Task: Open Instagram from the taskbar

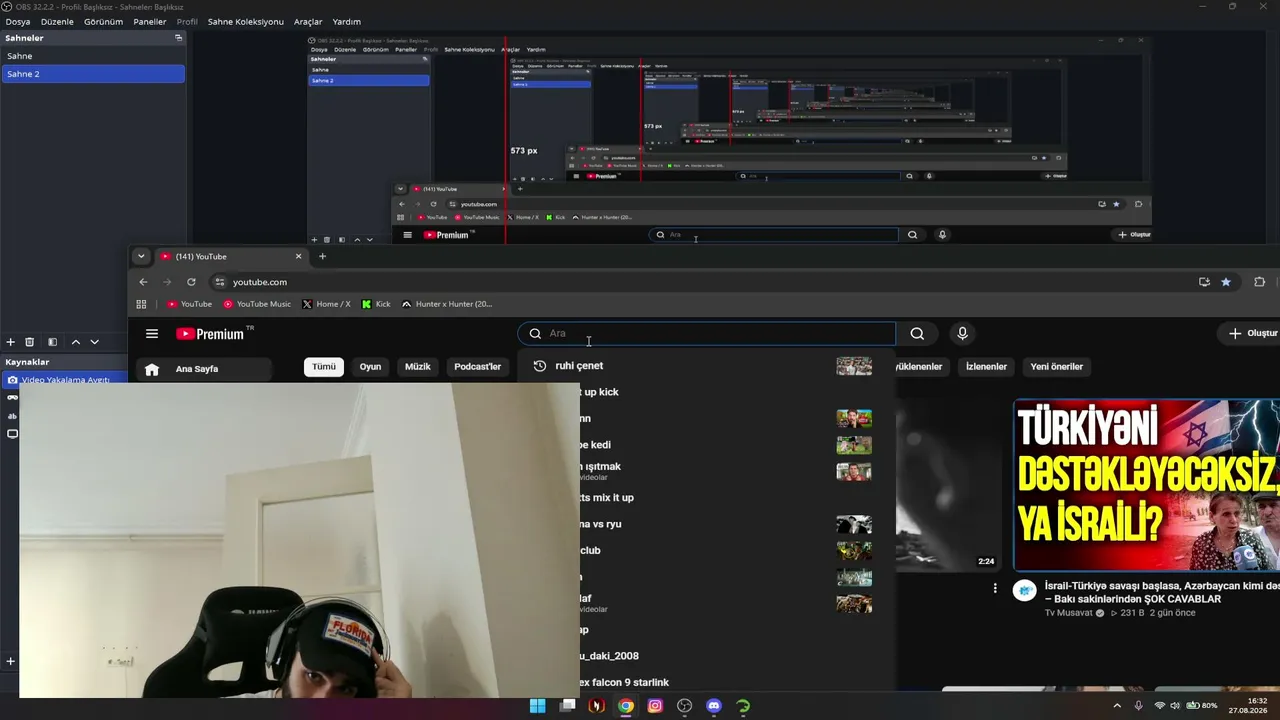Action: pos(655,706)
